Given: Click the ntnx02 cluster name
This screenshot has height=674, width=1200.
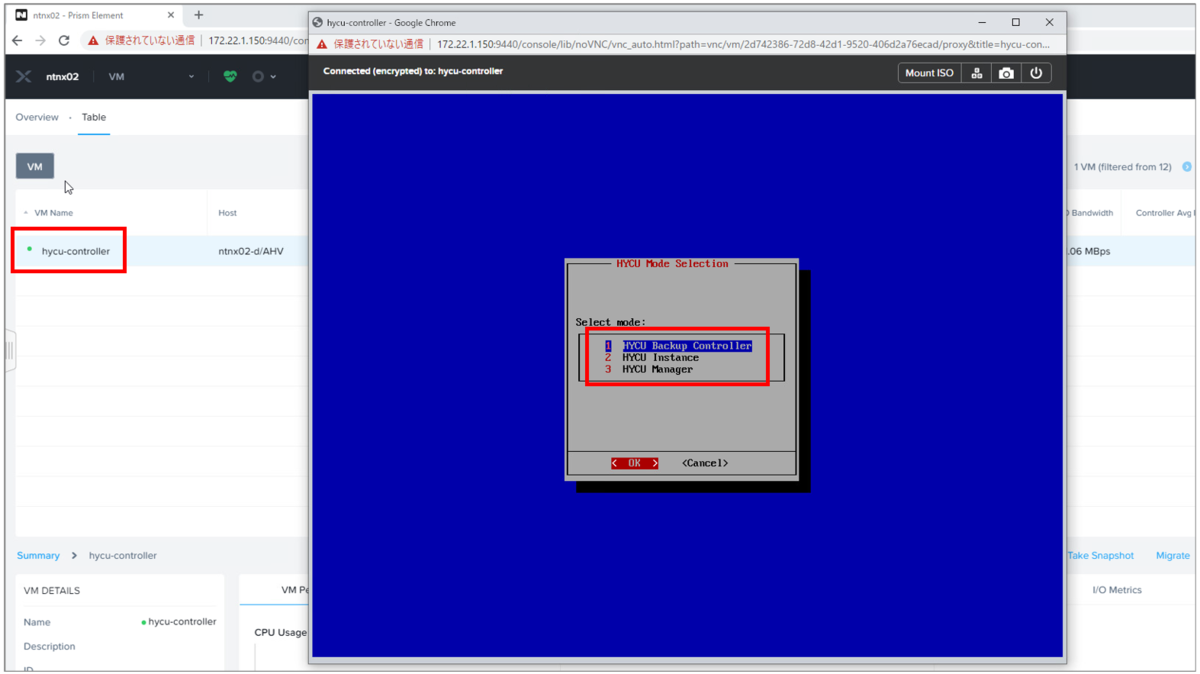Looking at the screenshot, I should click(62, 76).
